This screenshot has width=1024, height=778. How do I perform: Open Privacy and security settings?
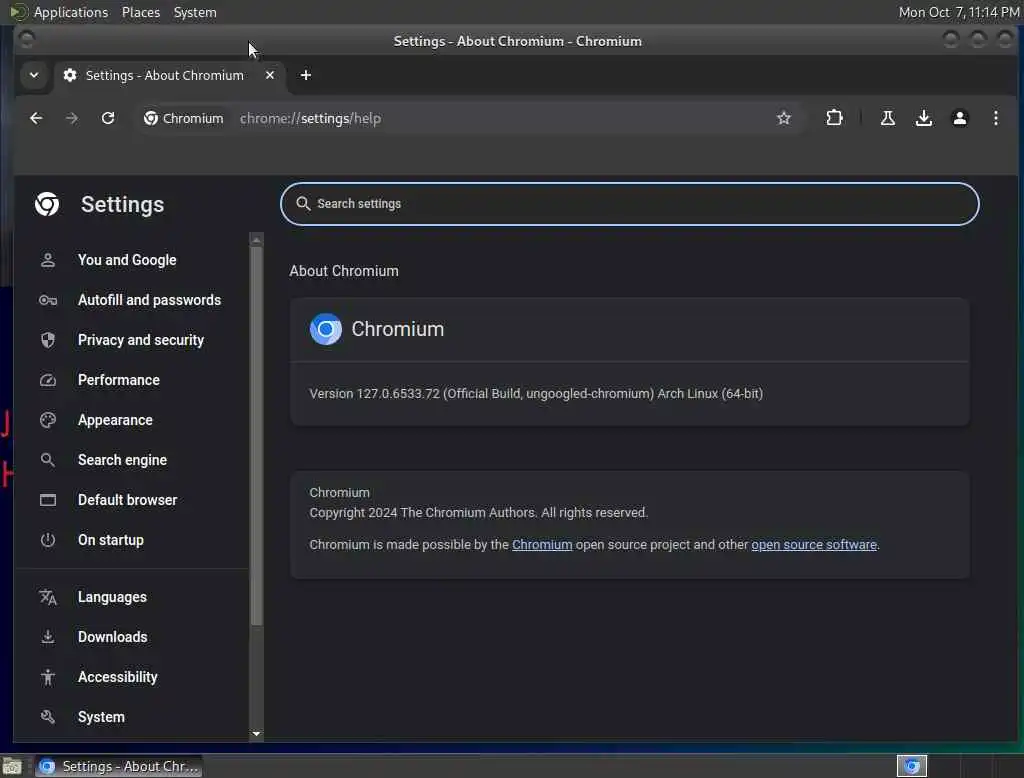coord(140,340)
